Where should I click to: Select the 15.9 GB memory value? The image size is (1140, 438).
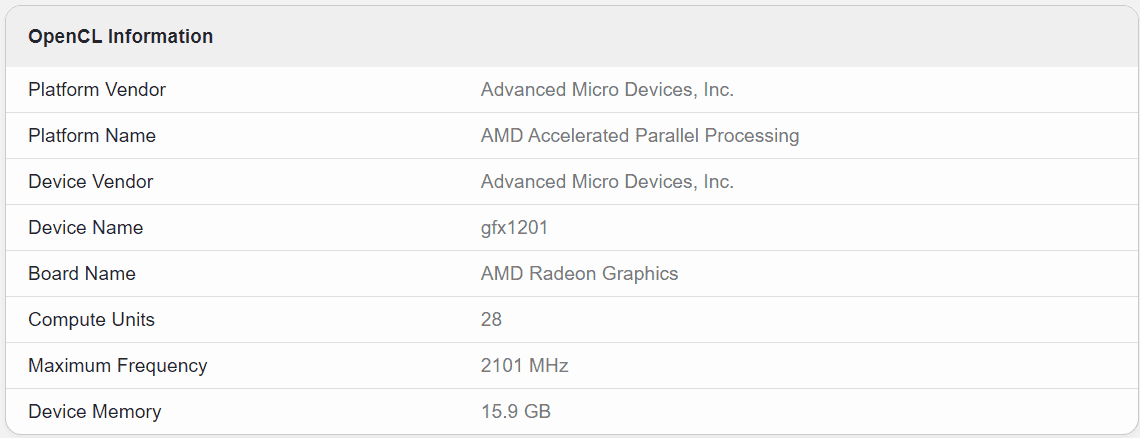coord(515,412)
